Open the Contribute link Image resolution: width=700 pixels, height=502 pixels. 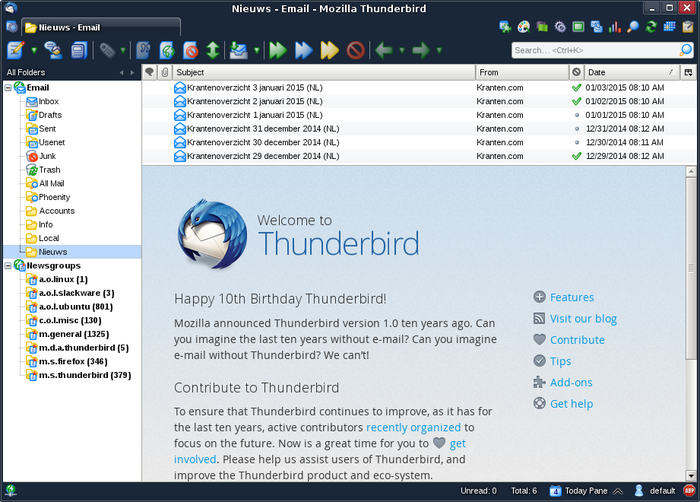pos(577,340)
